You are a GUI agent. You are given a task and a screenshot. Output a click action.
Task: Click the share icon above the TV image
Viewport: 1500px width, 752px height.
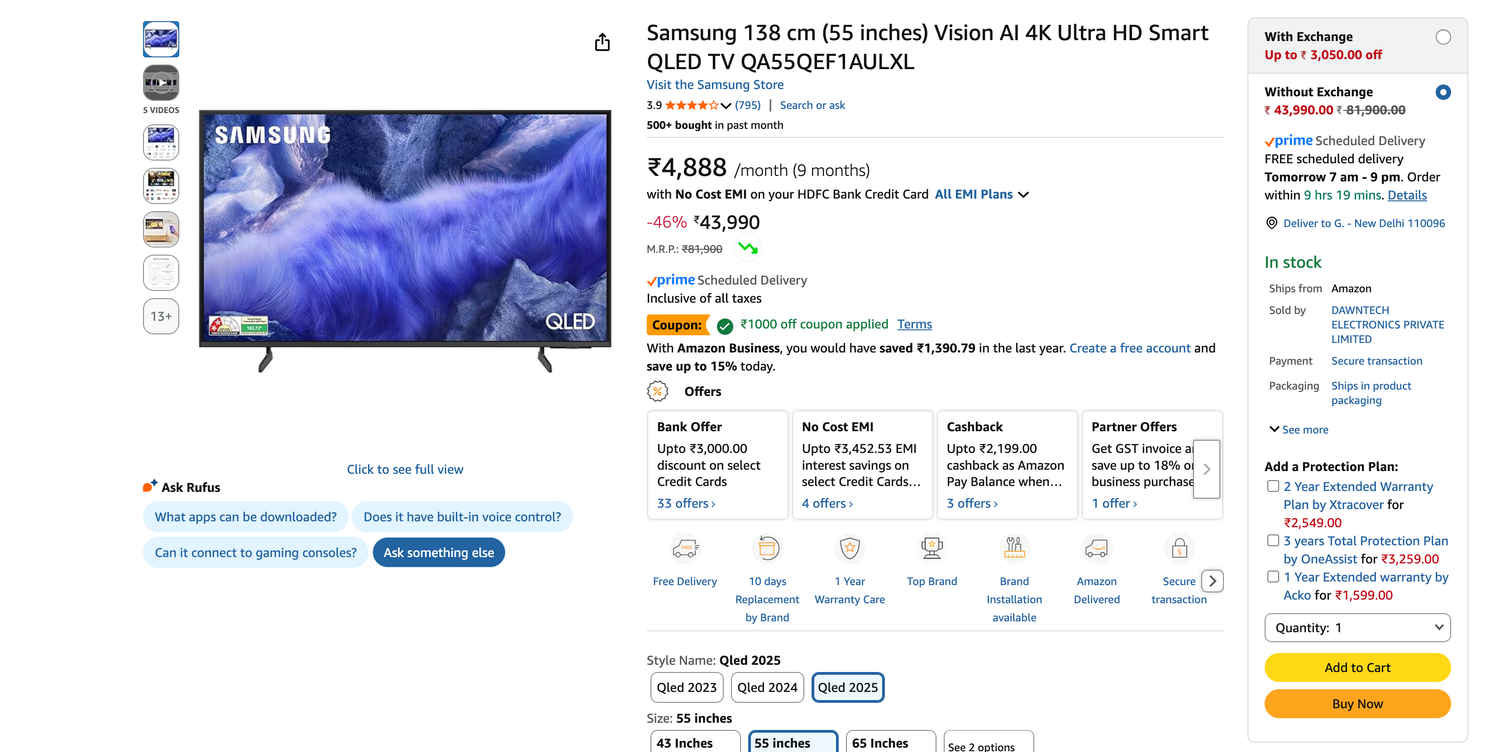(602, 42)
